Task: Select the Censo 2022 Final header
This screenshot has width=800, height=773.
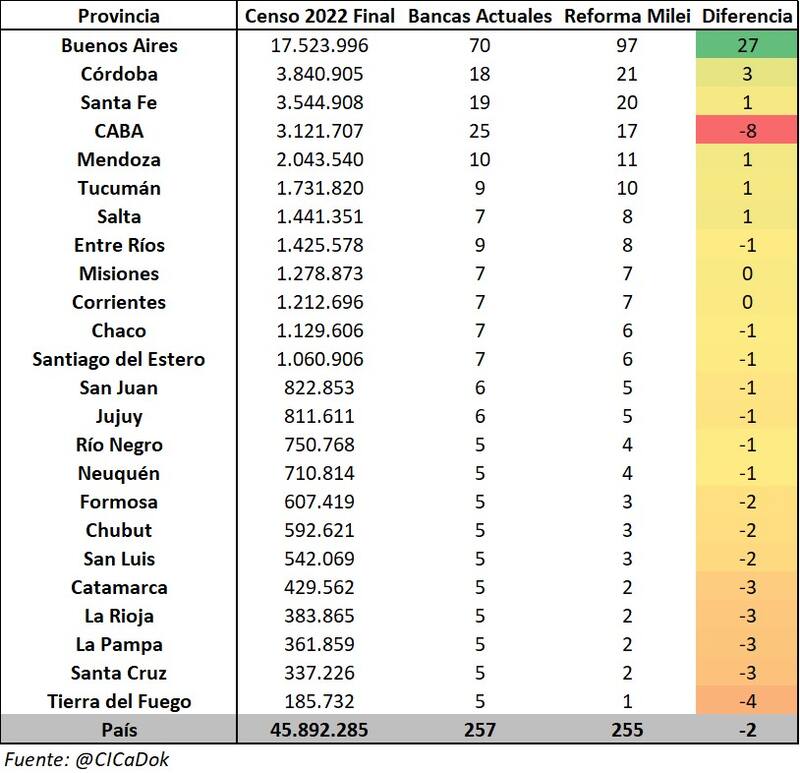Action: [x=320, y=16]
